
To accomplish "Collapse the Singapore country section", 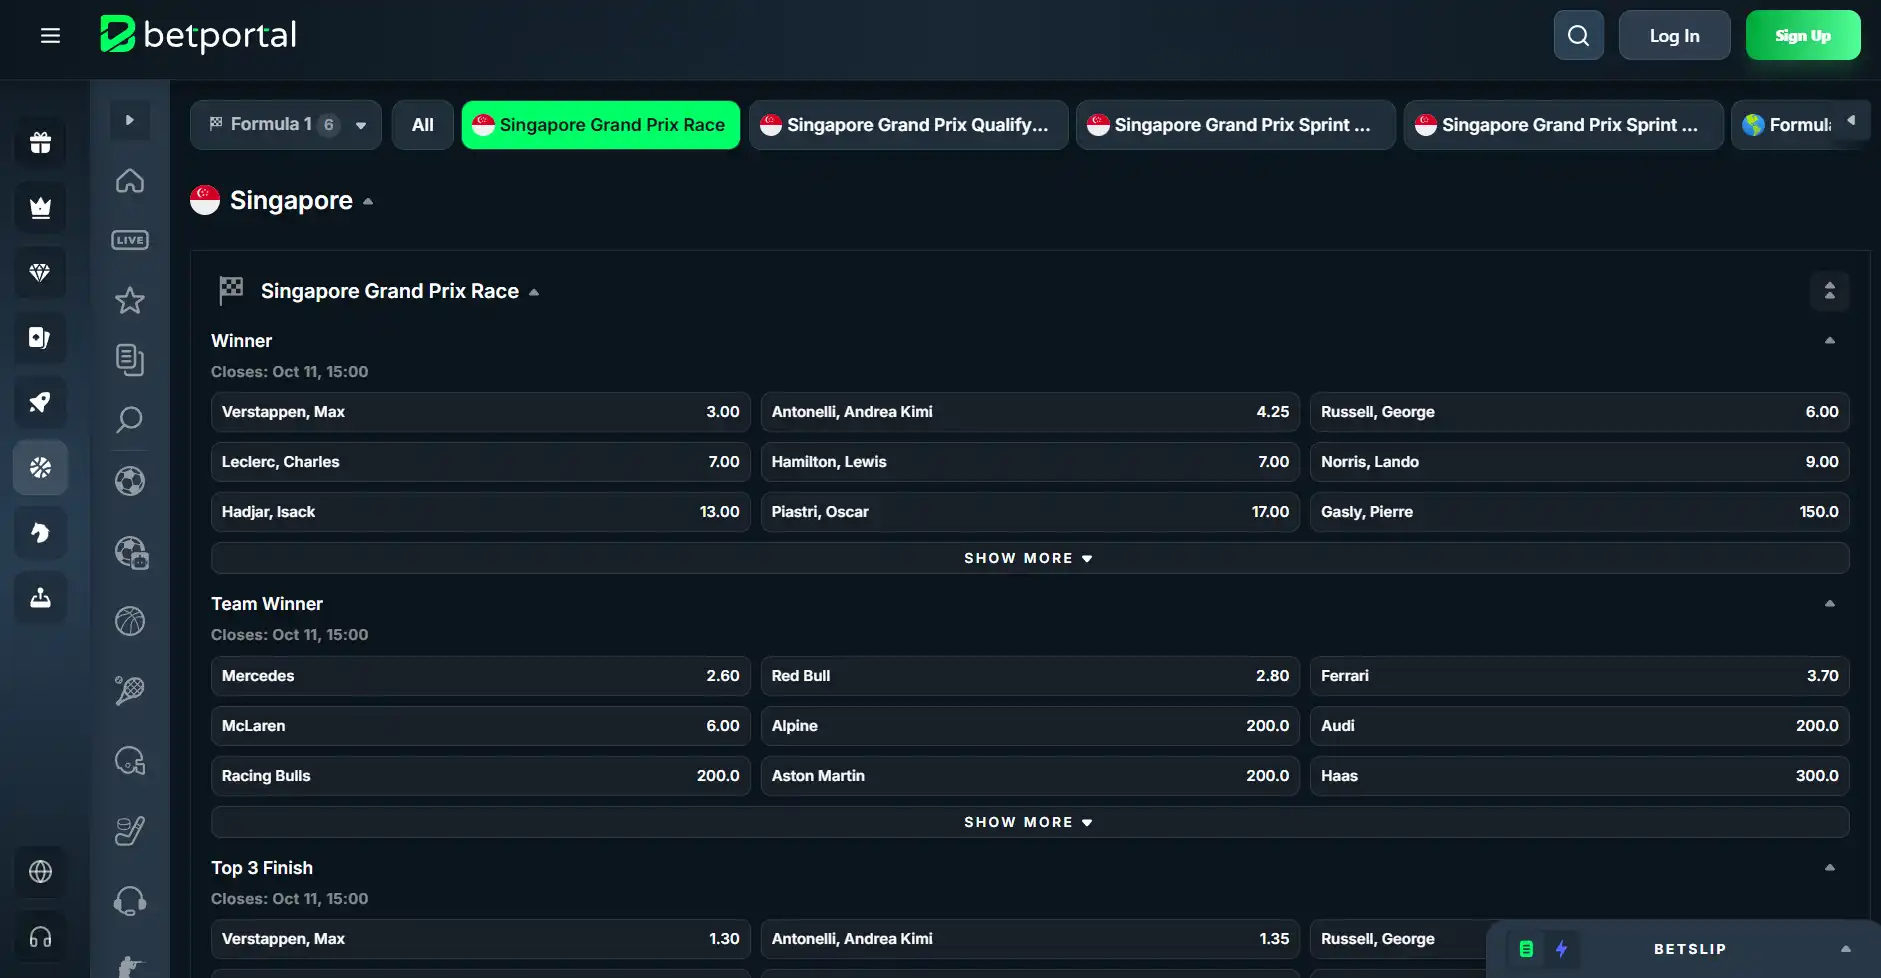I will pos(368,201).
